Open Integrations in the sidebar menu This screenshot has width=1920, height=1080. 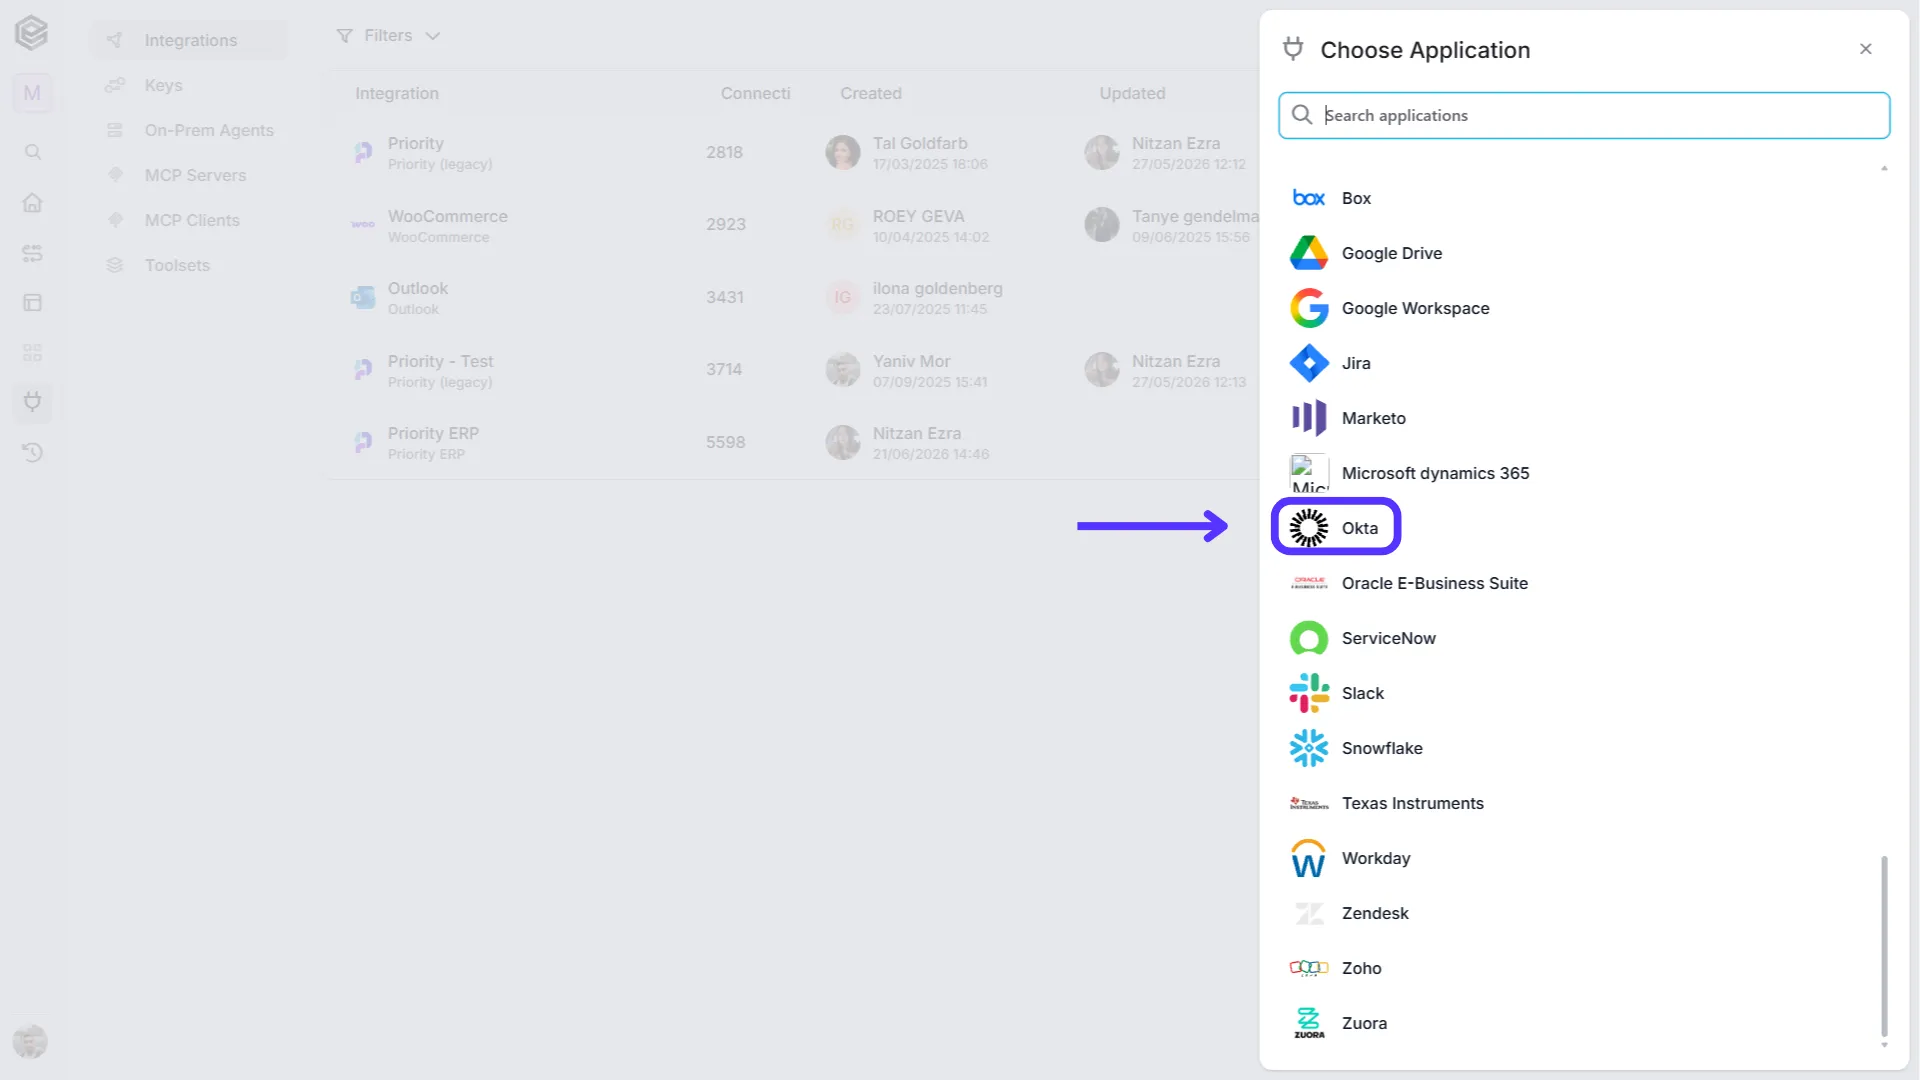(190, 40)
